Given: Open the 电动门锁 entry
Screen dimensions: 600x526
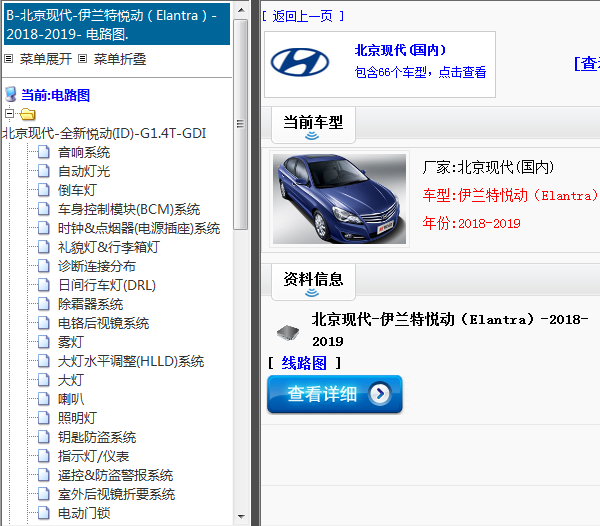Looking at the screenshot, I should click(84, 513).
